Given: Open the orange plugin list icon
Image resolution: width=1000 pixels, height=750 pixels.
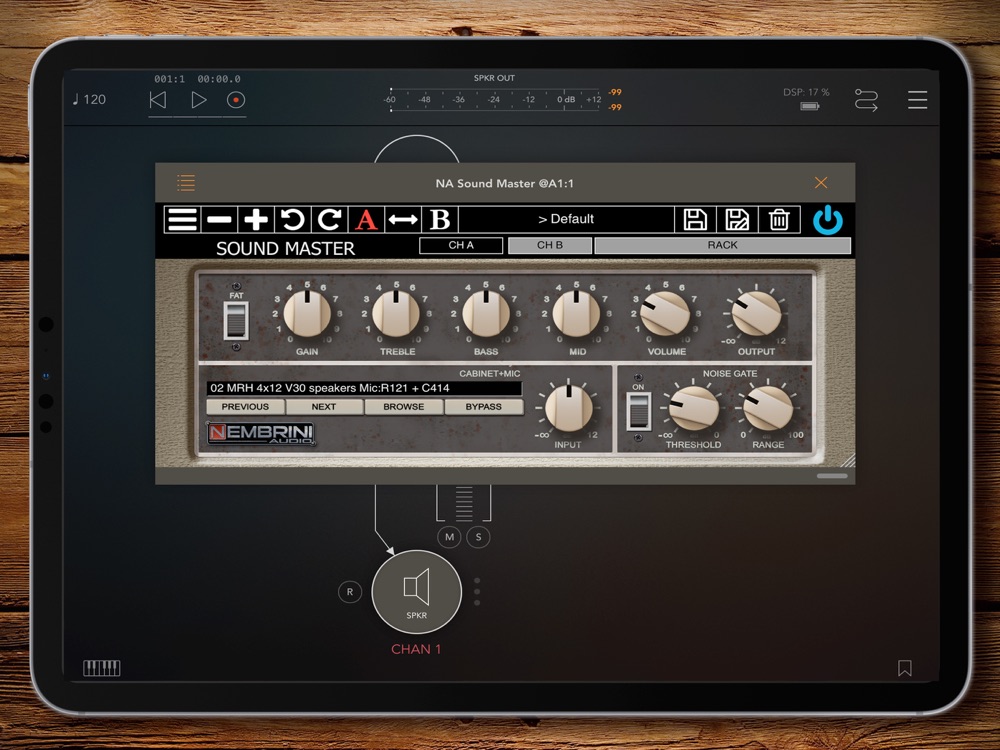Looking at the screenshot, I should coord(186,183).
